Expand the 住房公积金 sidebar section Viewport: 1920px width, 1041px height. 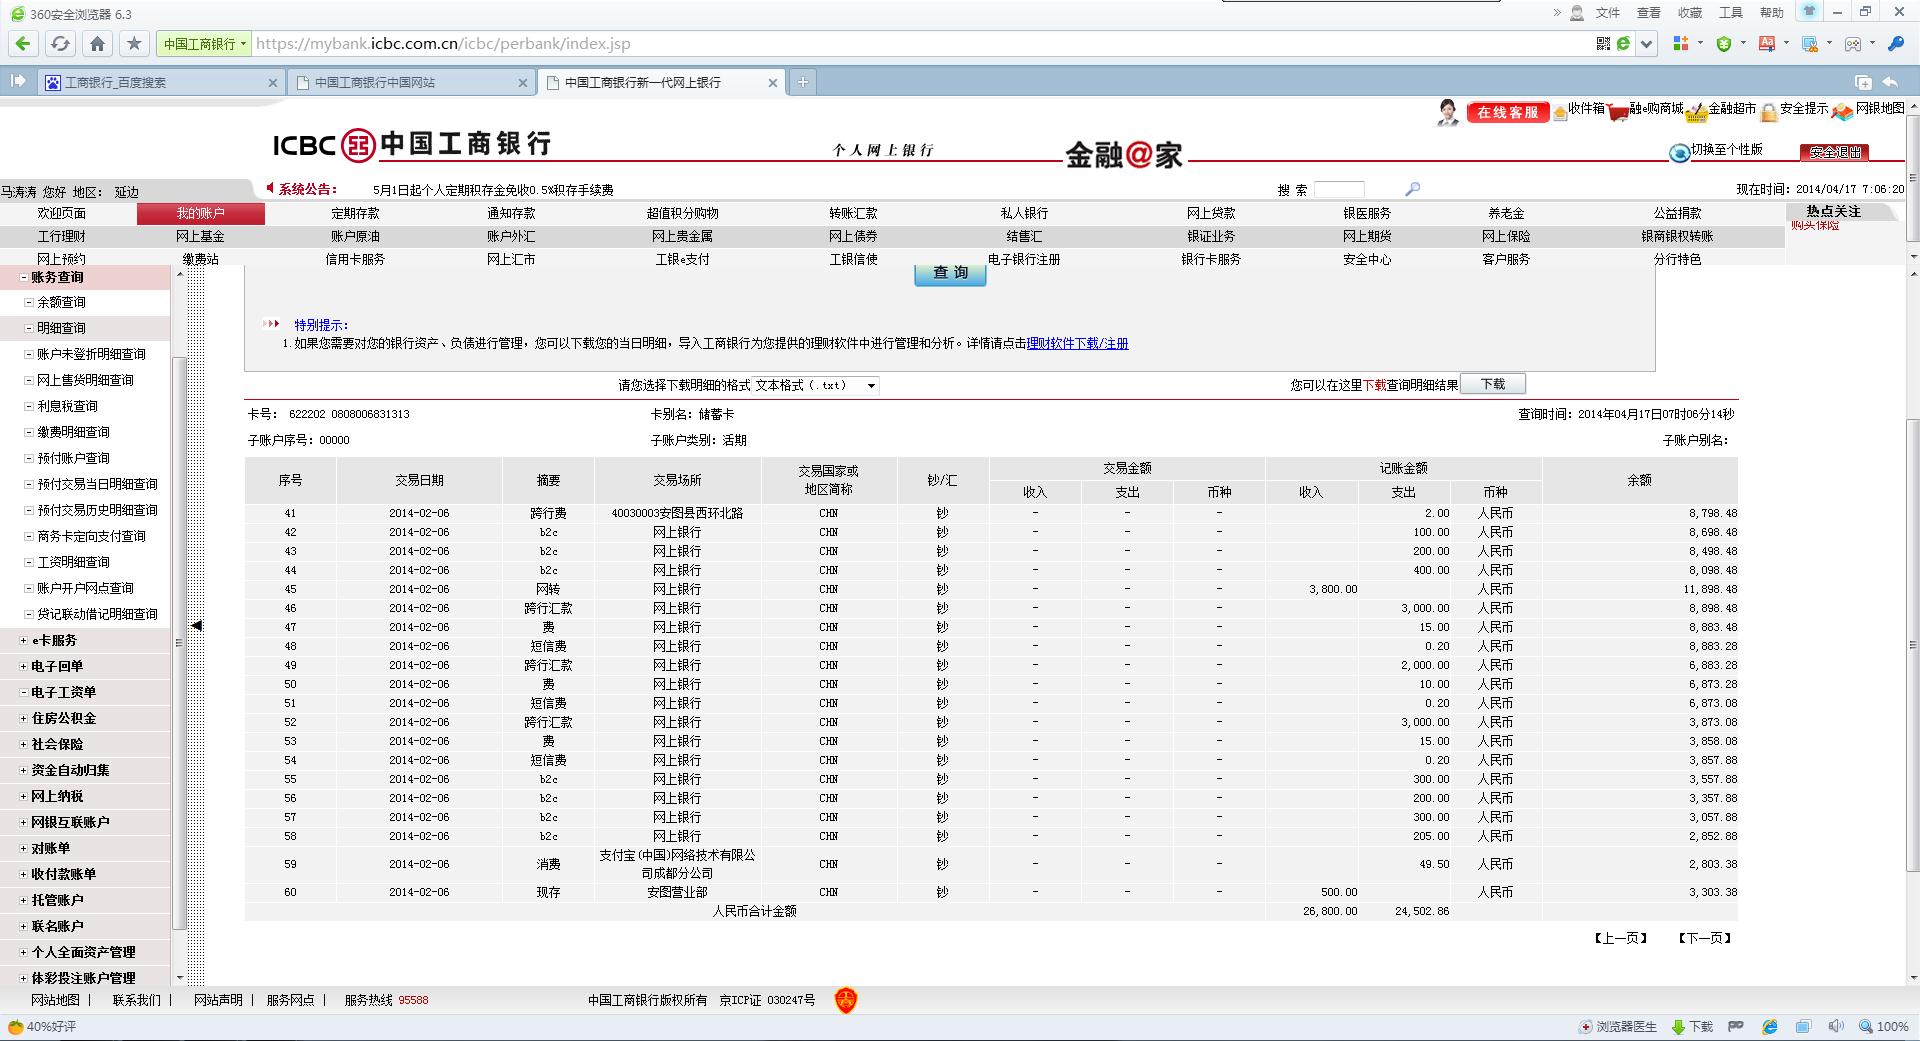coord(63,718)
